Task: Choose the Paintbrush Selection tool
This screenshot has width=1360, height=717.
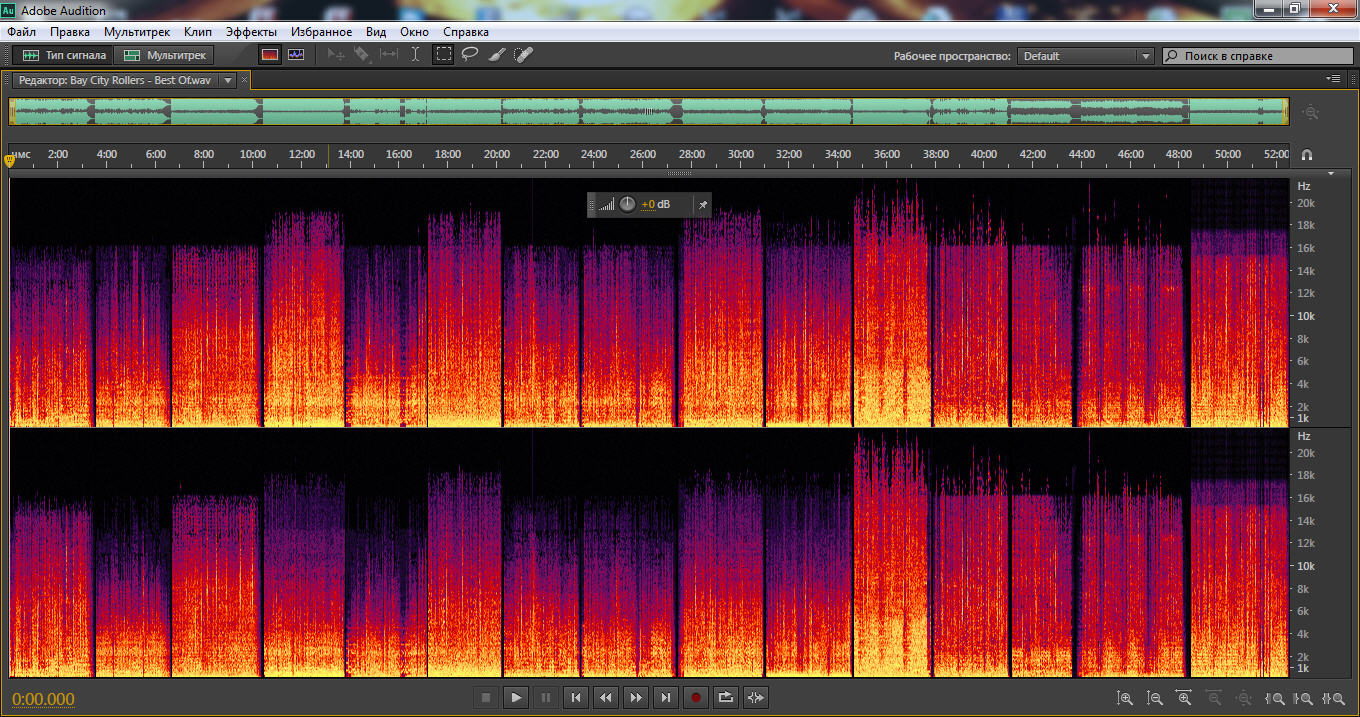Action: (496, 55)
